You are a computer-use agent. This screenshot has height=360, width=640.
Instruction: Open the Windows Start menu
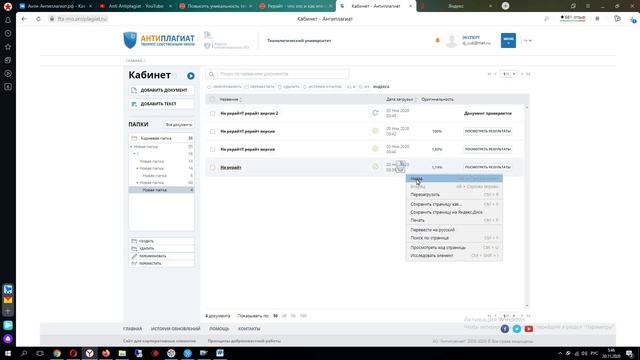(8, 353)
